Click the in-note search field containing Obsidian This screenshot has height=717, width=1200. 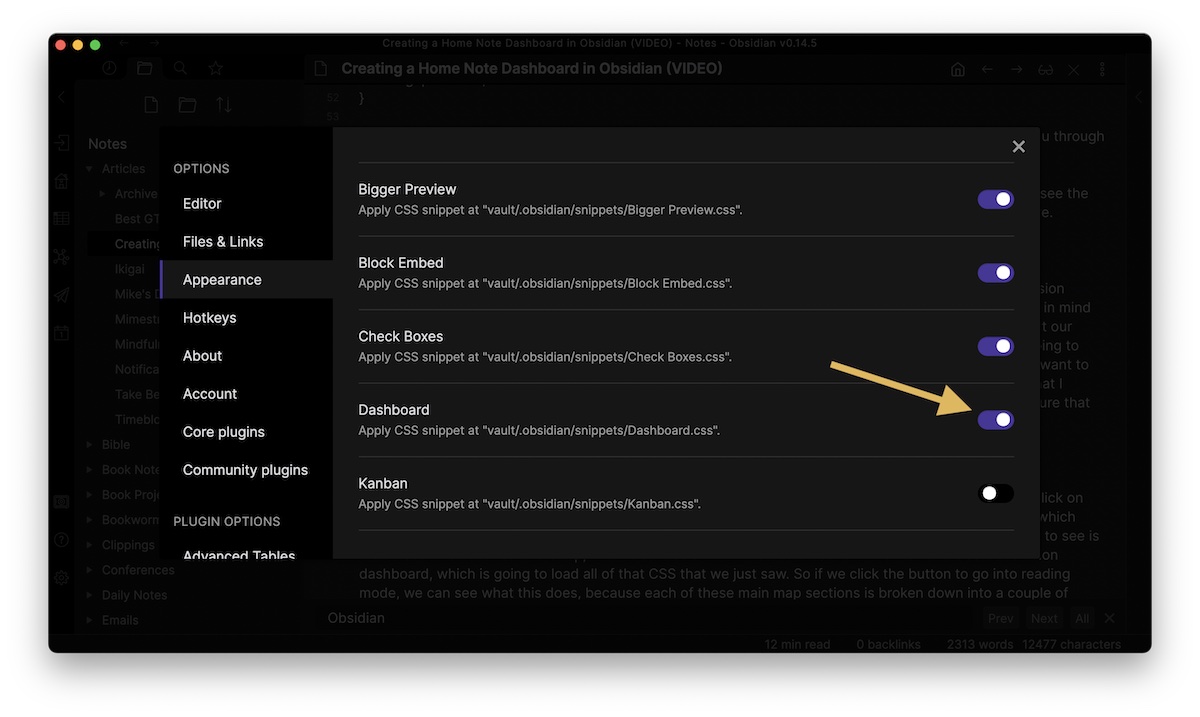pyautogui.click(x=650, y=618)
